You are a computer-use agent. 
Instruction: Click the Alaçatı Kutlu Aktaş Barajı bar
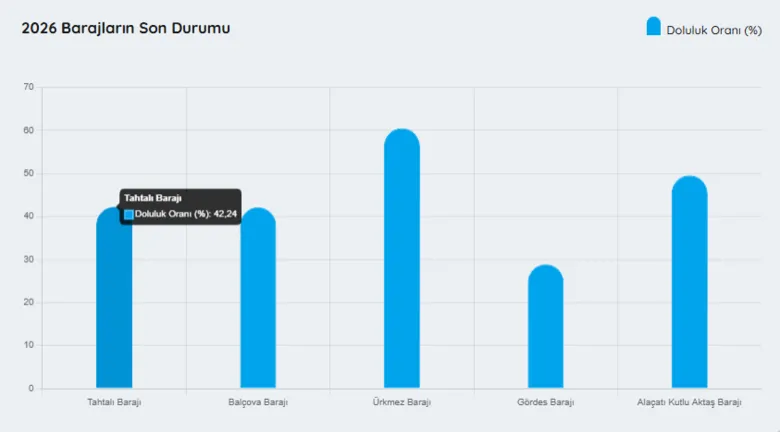(x=689, y=282)
